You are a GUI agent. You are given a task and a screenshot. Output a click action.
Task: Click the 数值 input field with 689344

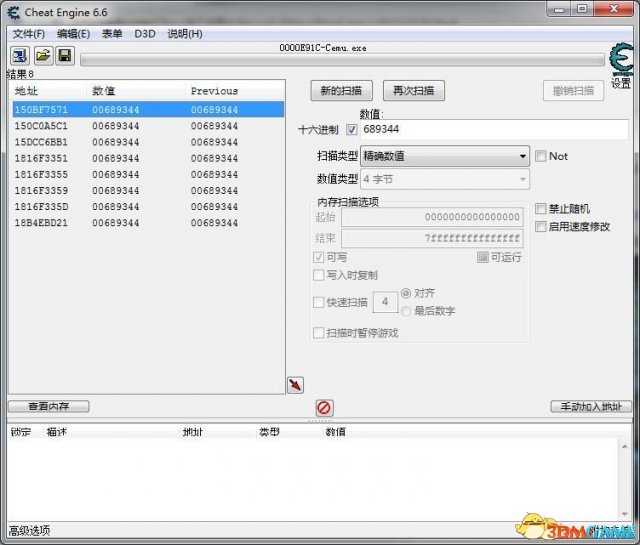pos(494,129)
